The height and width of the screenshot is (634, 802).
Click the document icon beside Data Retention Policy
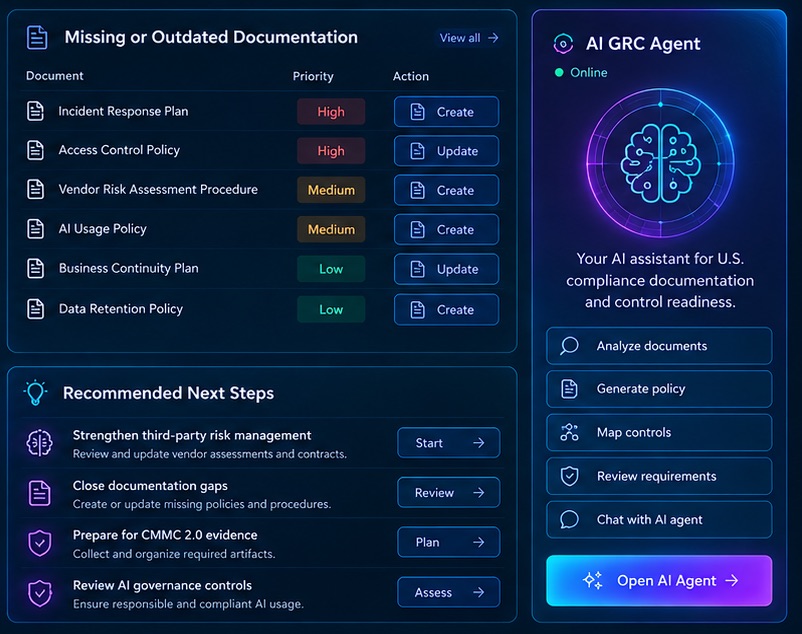coord(35,309)
